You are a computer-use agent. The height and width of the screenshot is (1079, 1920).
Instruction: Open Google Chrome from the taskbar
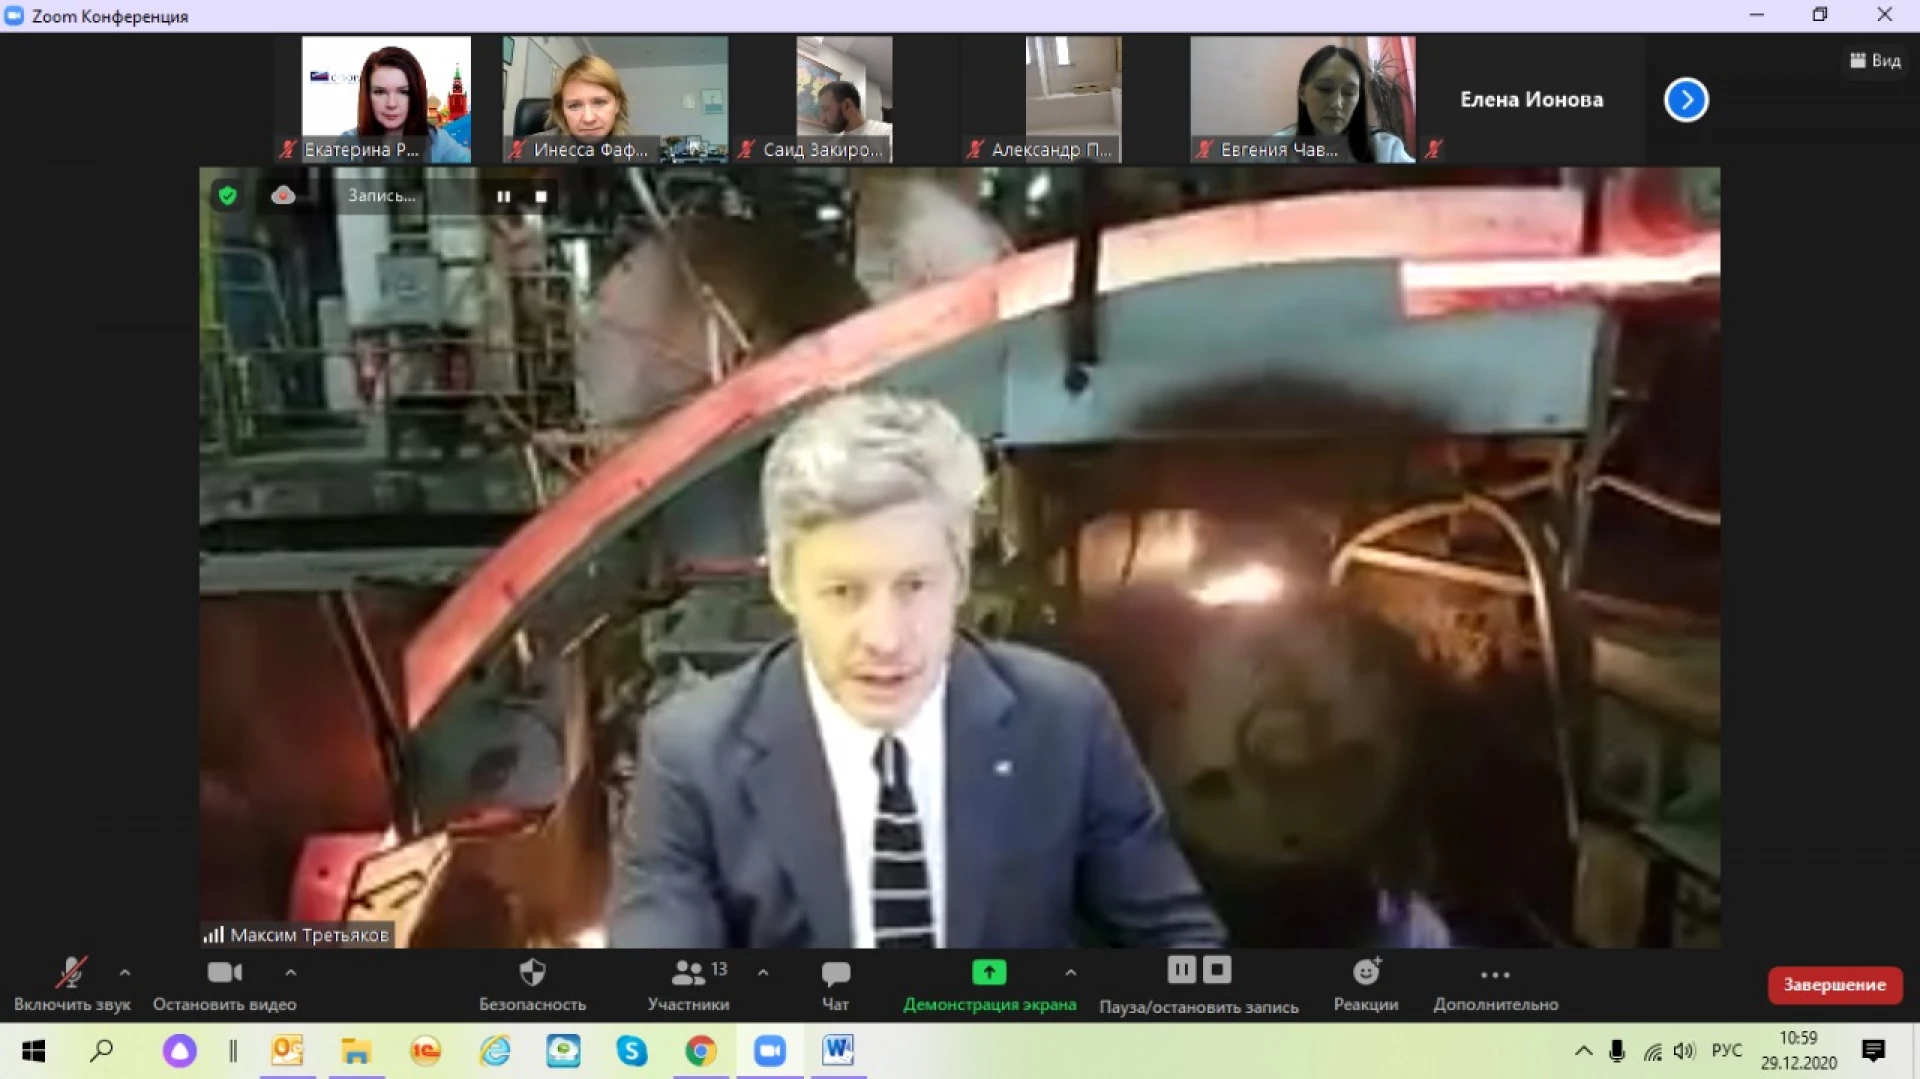701,1051
